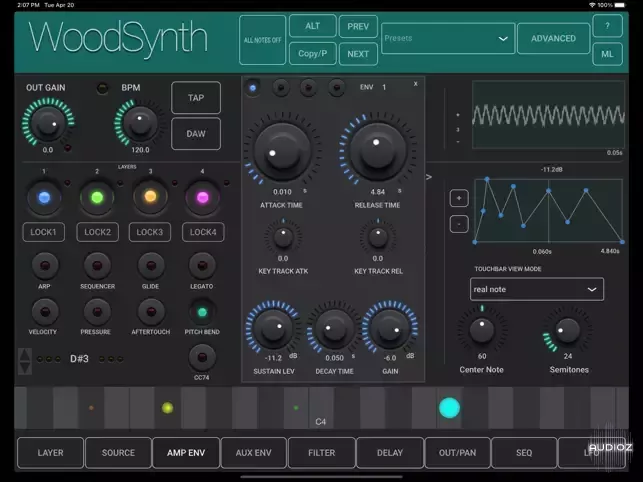
Task: Click the waveform oscilloscope display
Action: click(x=548, y=114)
